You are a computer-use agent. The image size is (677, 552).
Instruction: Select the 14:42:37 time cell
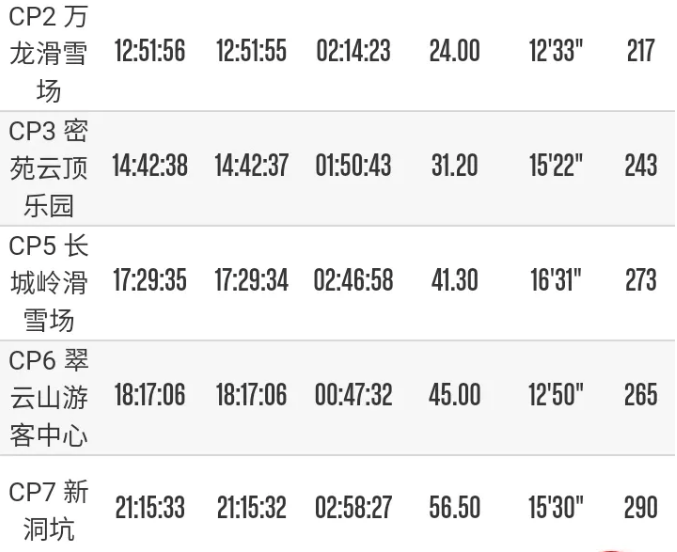point(251,166)
